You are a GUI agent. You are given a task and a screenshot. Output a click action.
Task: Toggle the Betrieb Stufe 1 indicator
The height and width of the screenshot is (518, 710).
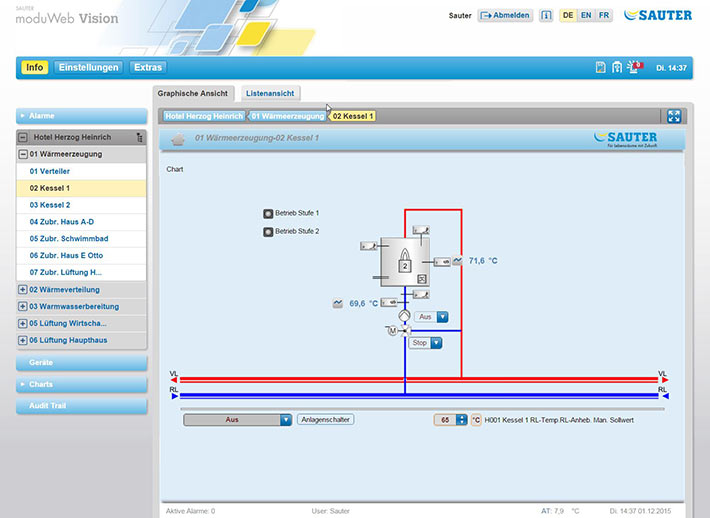pyautogui.click(x=267, y=213)
